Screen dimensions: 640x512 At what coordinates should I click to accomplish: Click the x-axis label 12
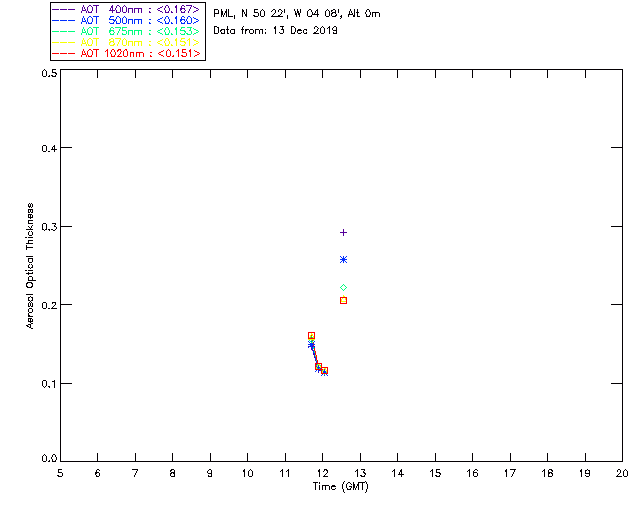[322, 473]
